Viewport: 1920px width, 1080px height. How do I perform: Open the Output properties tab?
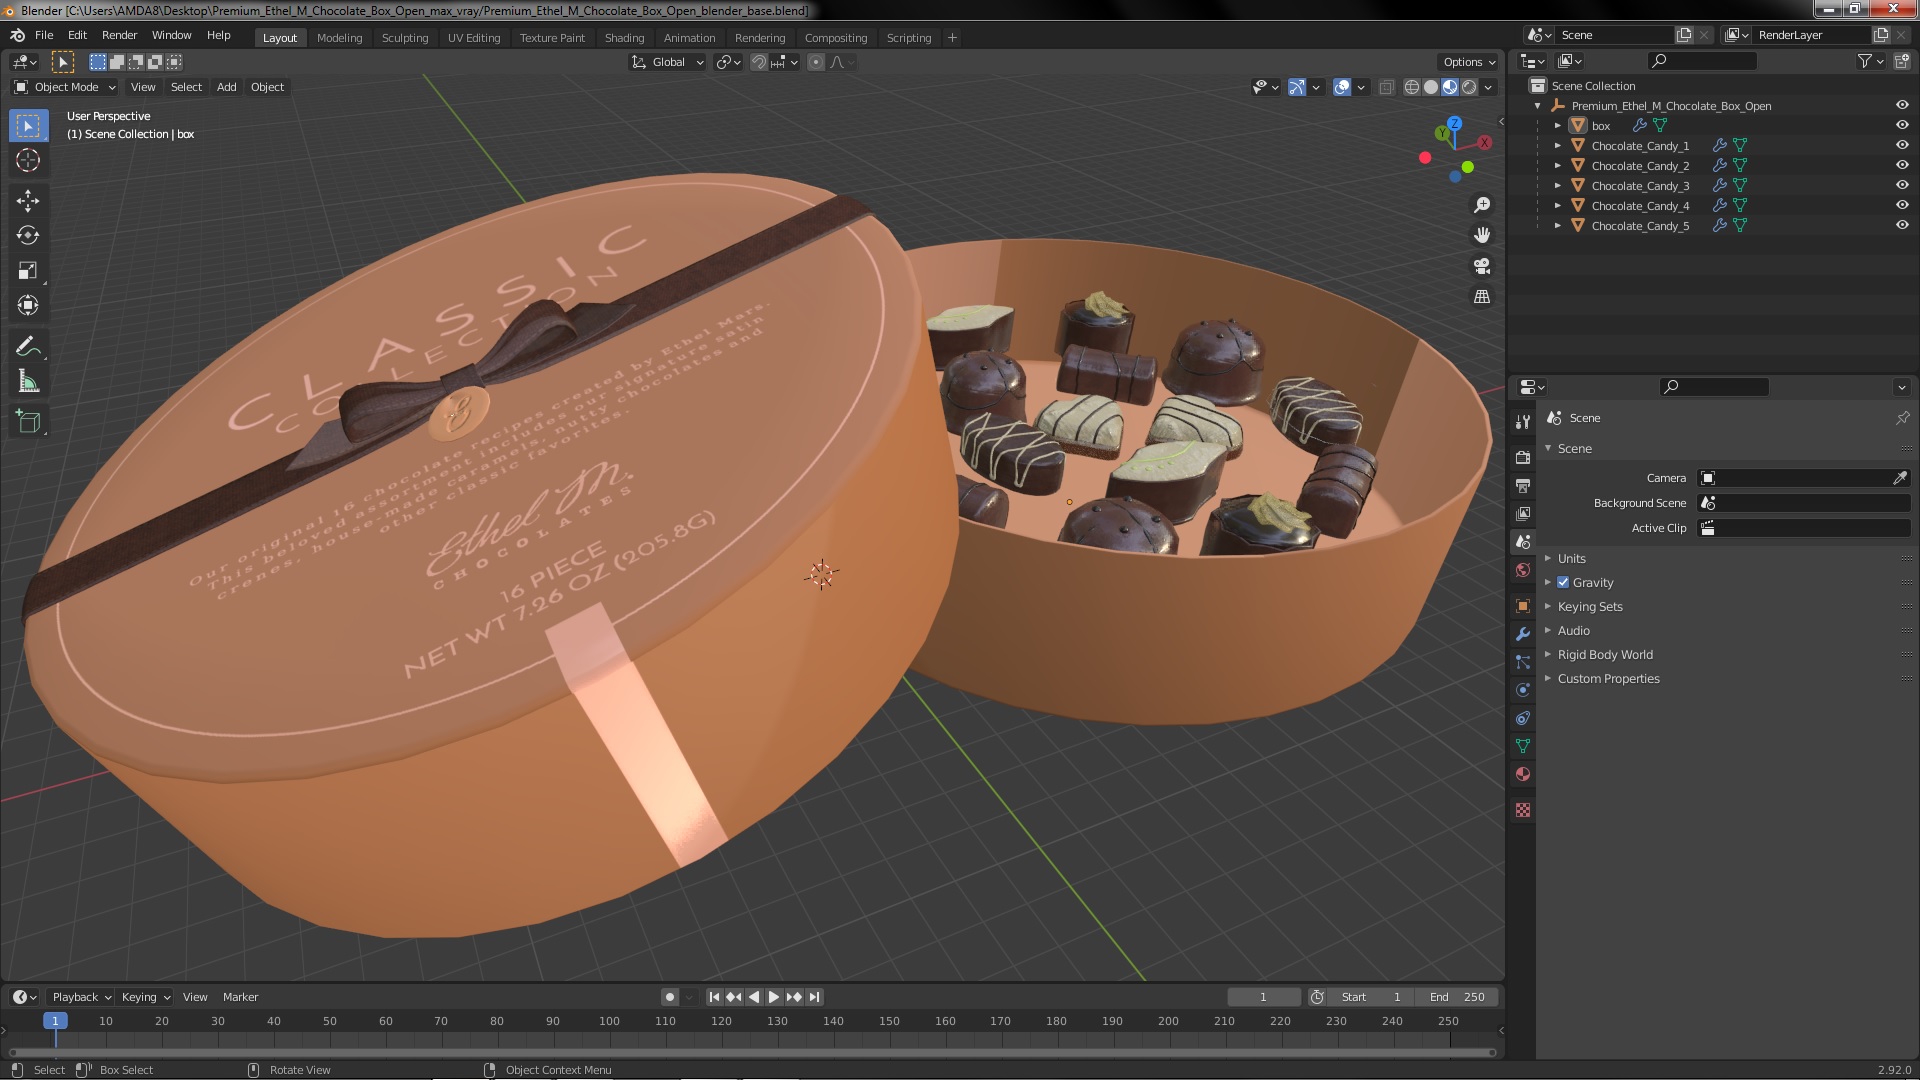[1523, 486]
